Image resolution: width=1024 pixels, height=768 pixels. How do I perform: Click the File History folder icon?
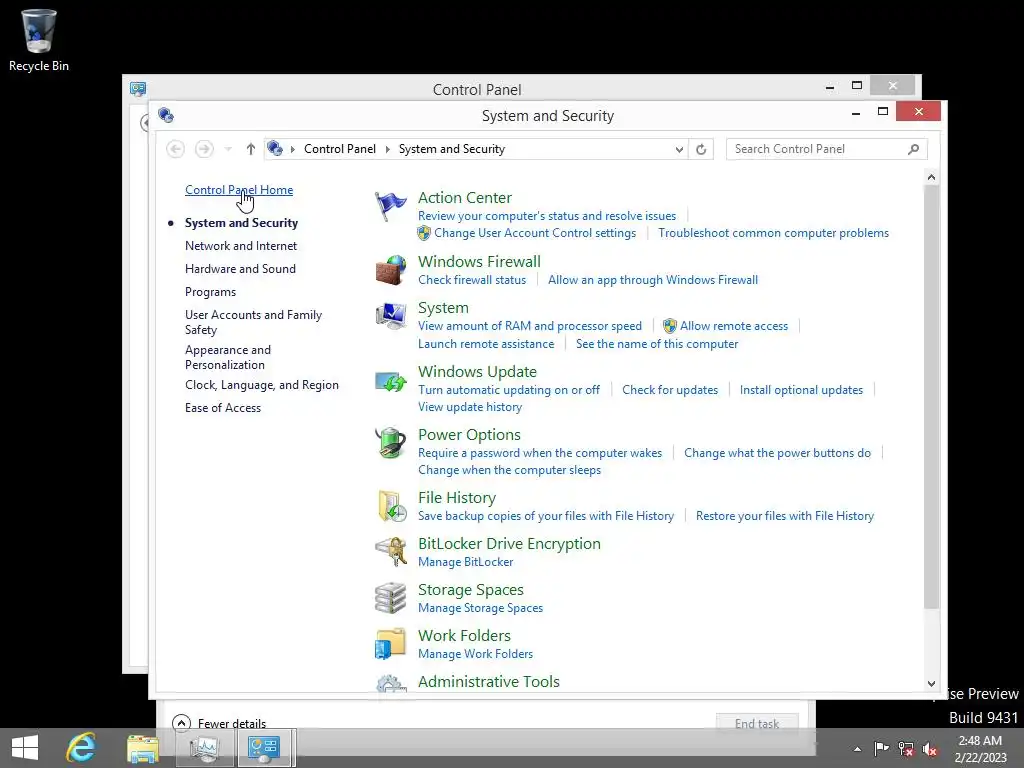[x=392, y=507]
